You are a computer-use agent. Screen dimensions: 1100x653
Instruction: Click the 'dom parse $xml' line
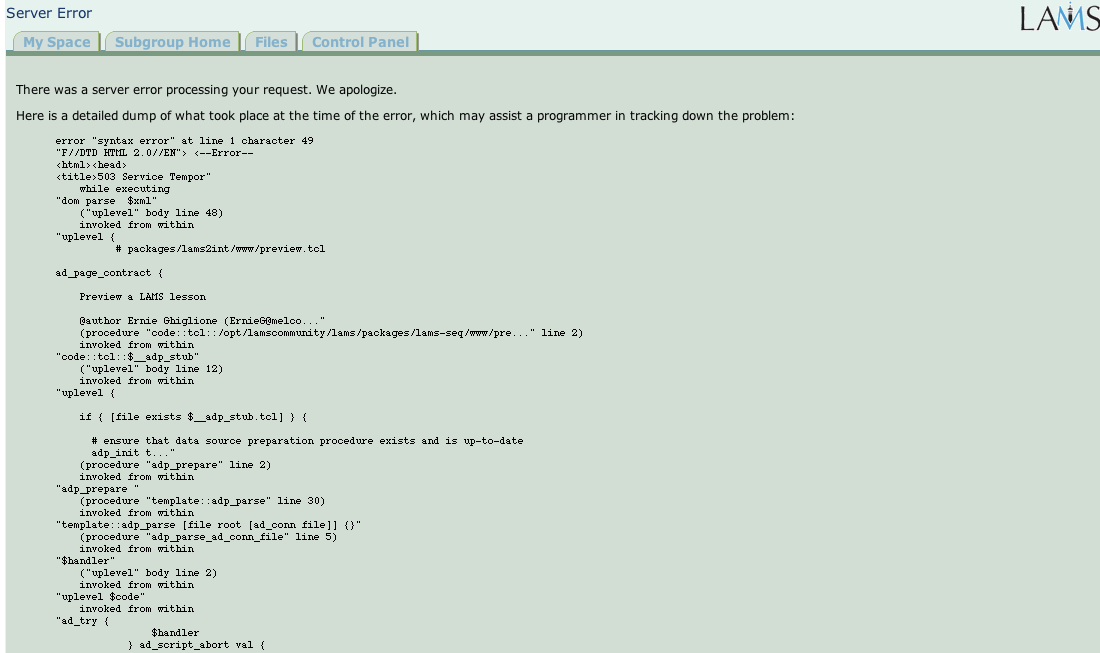point(106,201)
